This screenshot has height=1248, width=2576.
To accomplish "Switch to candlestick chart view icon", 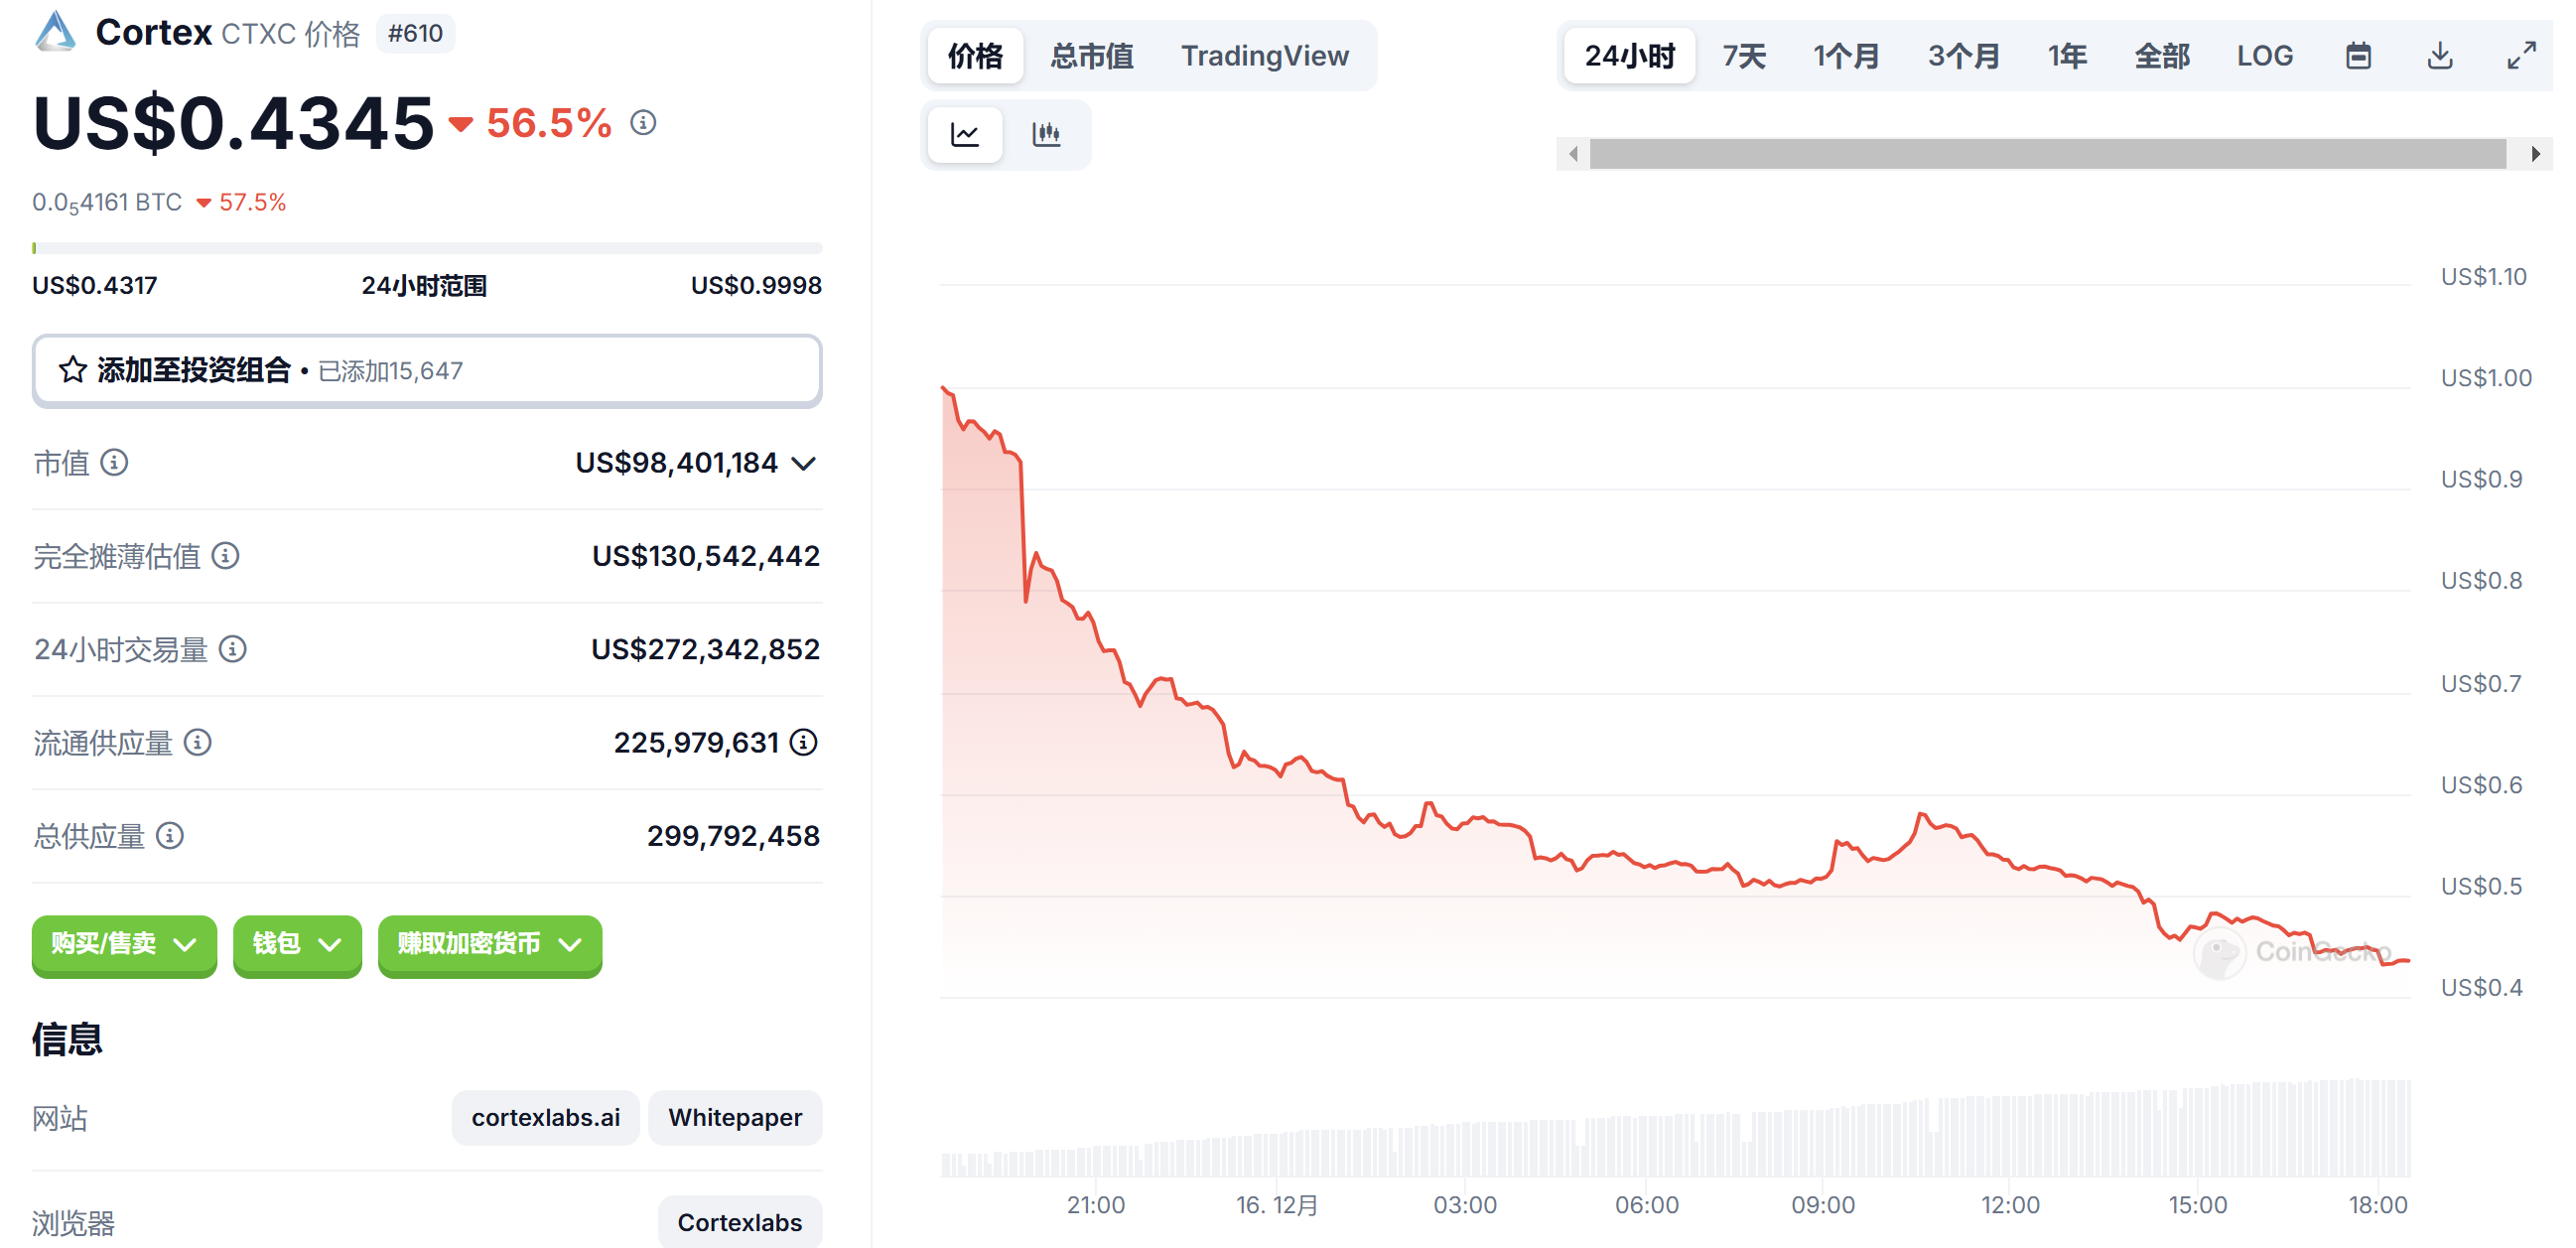I will pos(1046,134).
